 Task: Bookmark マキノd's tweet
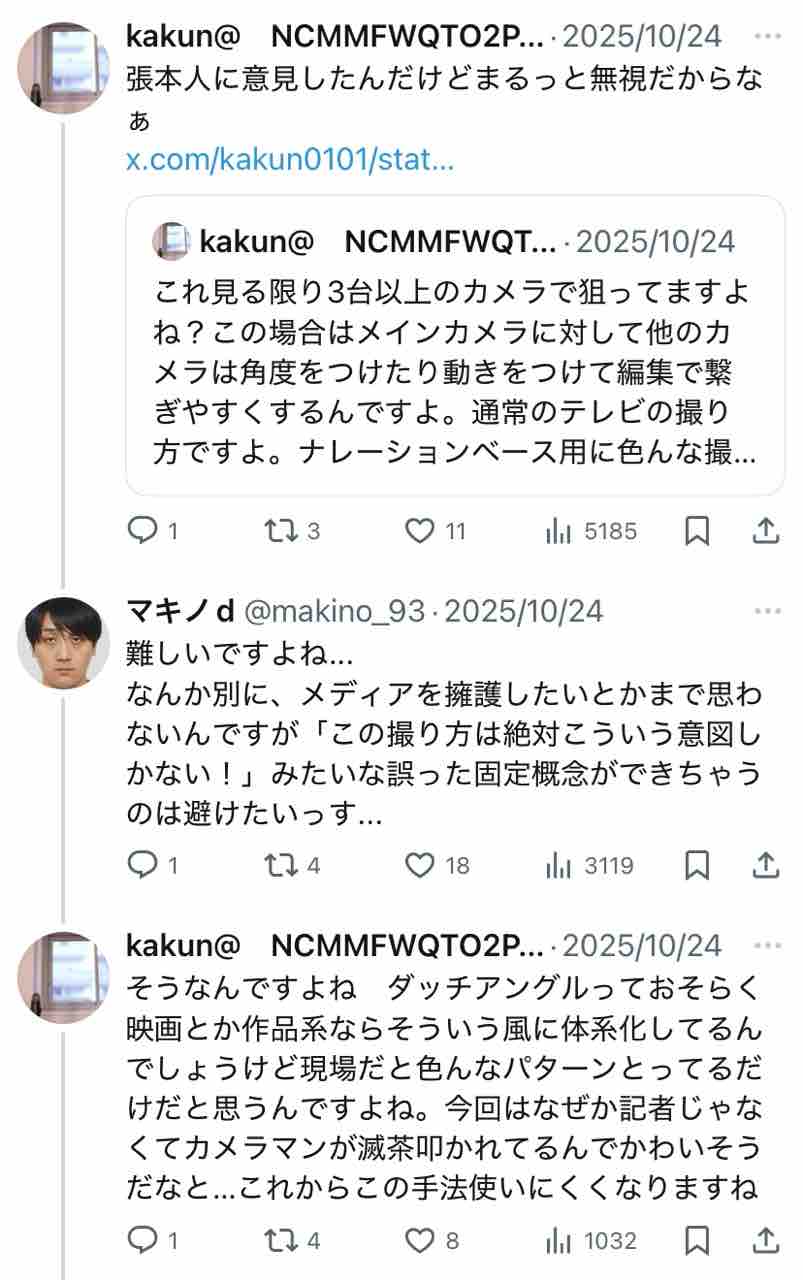[x=697, y=865]
